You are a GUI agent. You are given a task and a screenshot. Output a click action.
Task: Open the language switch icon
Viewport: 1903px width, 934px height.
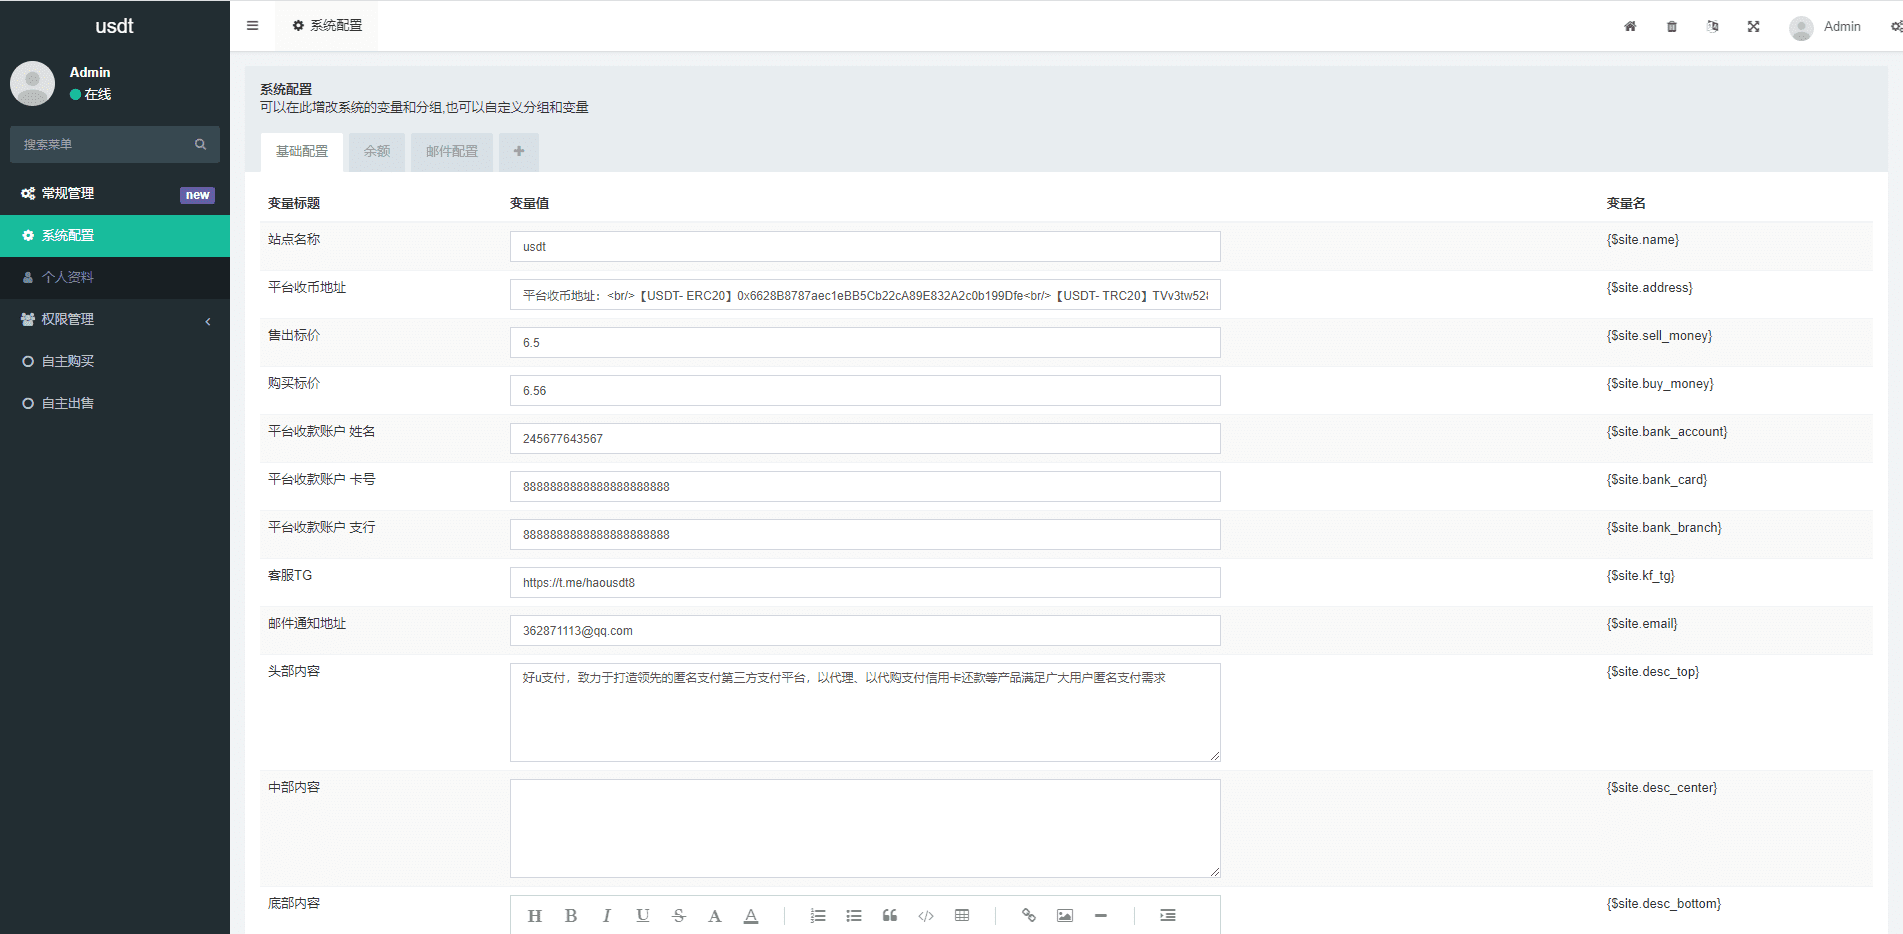click(x=1713, y=27)
